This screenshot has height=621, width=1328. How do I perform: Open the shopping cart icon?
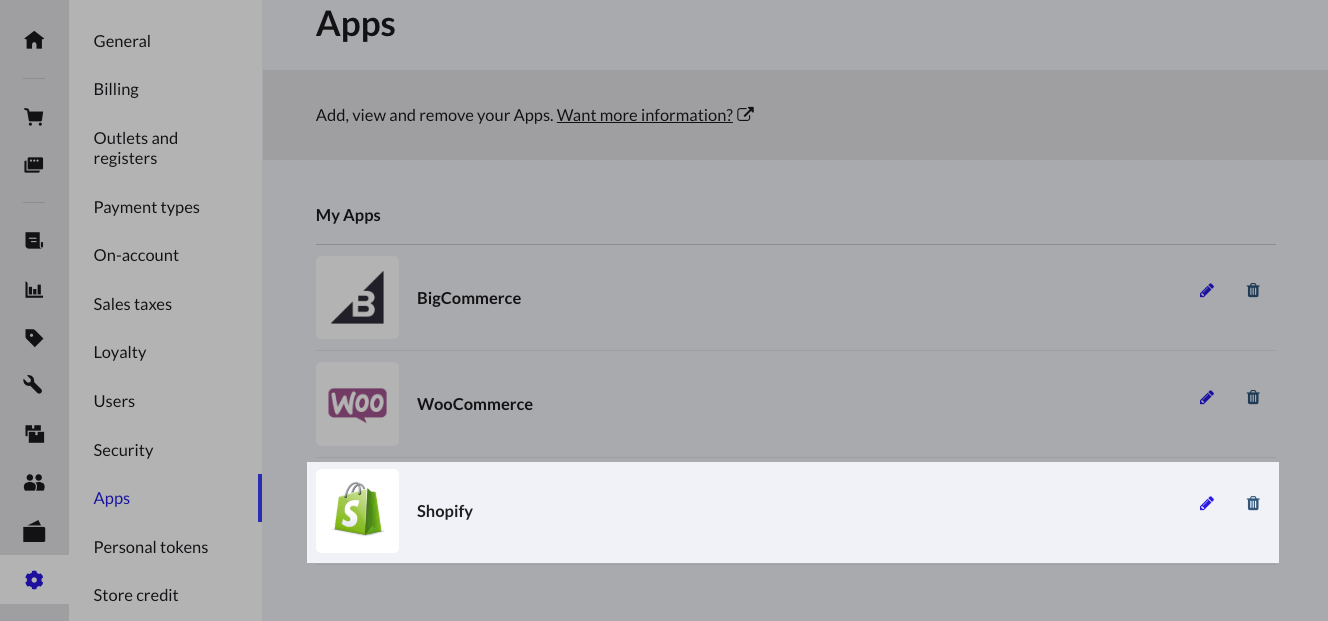[34, 117]
